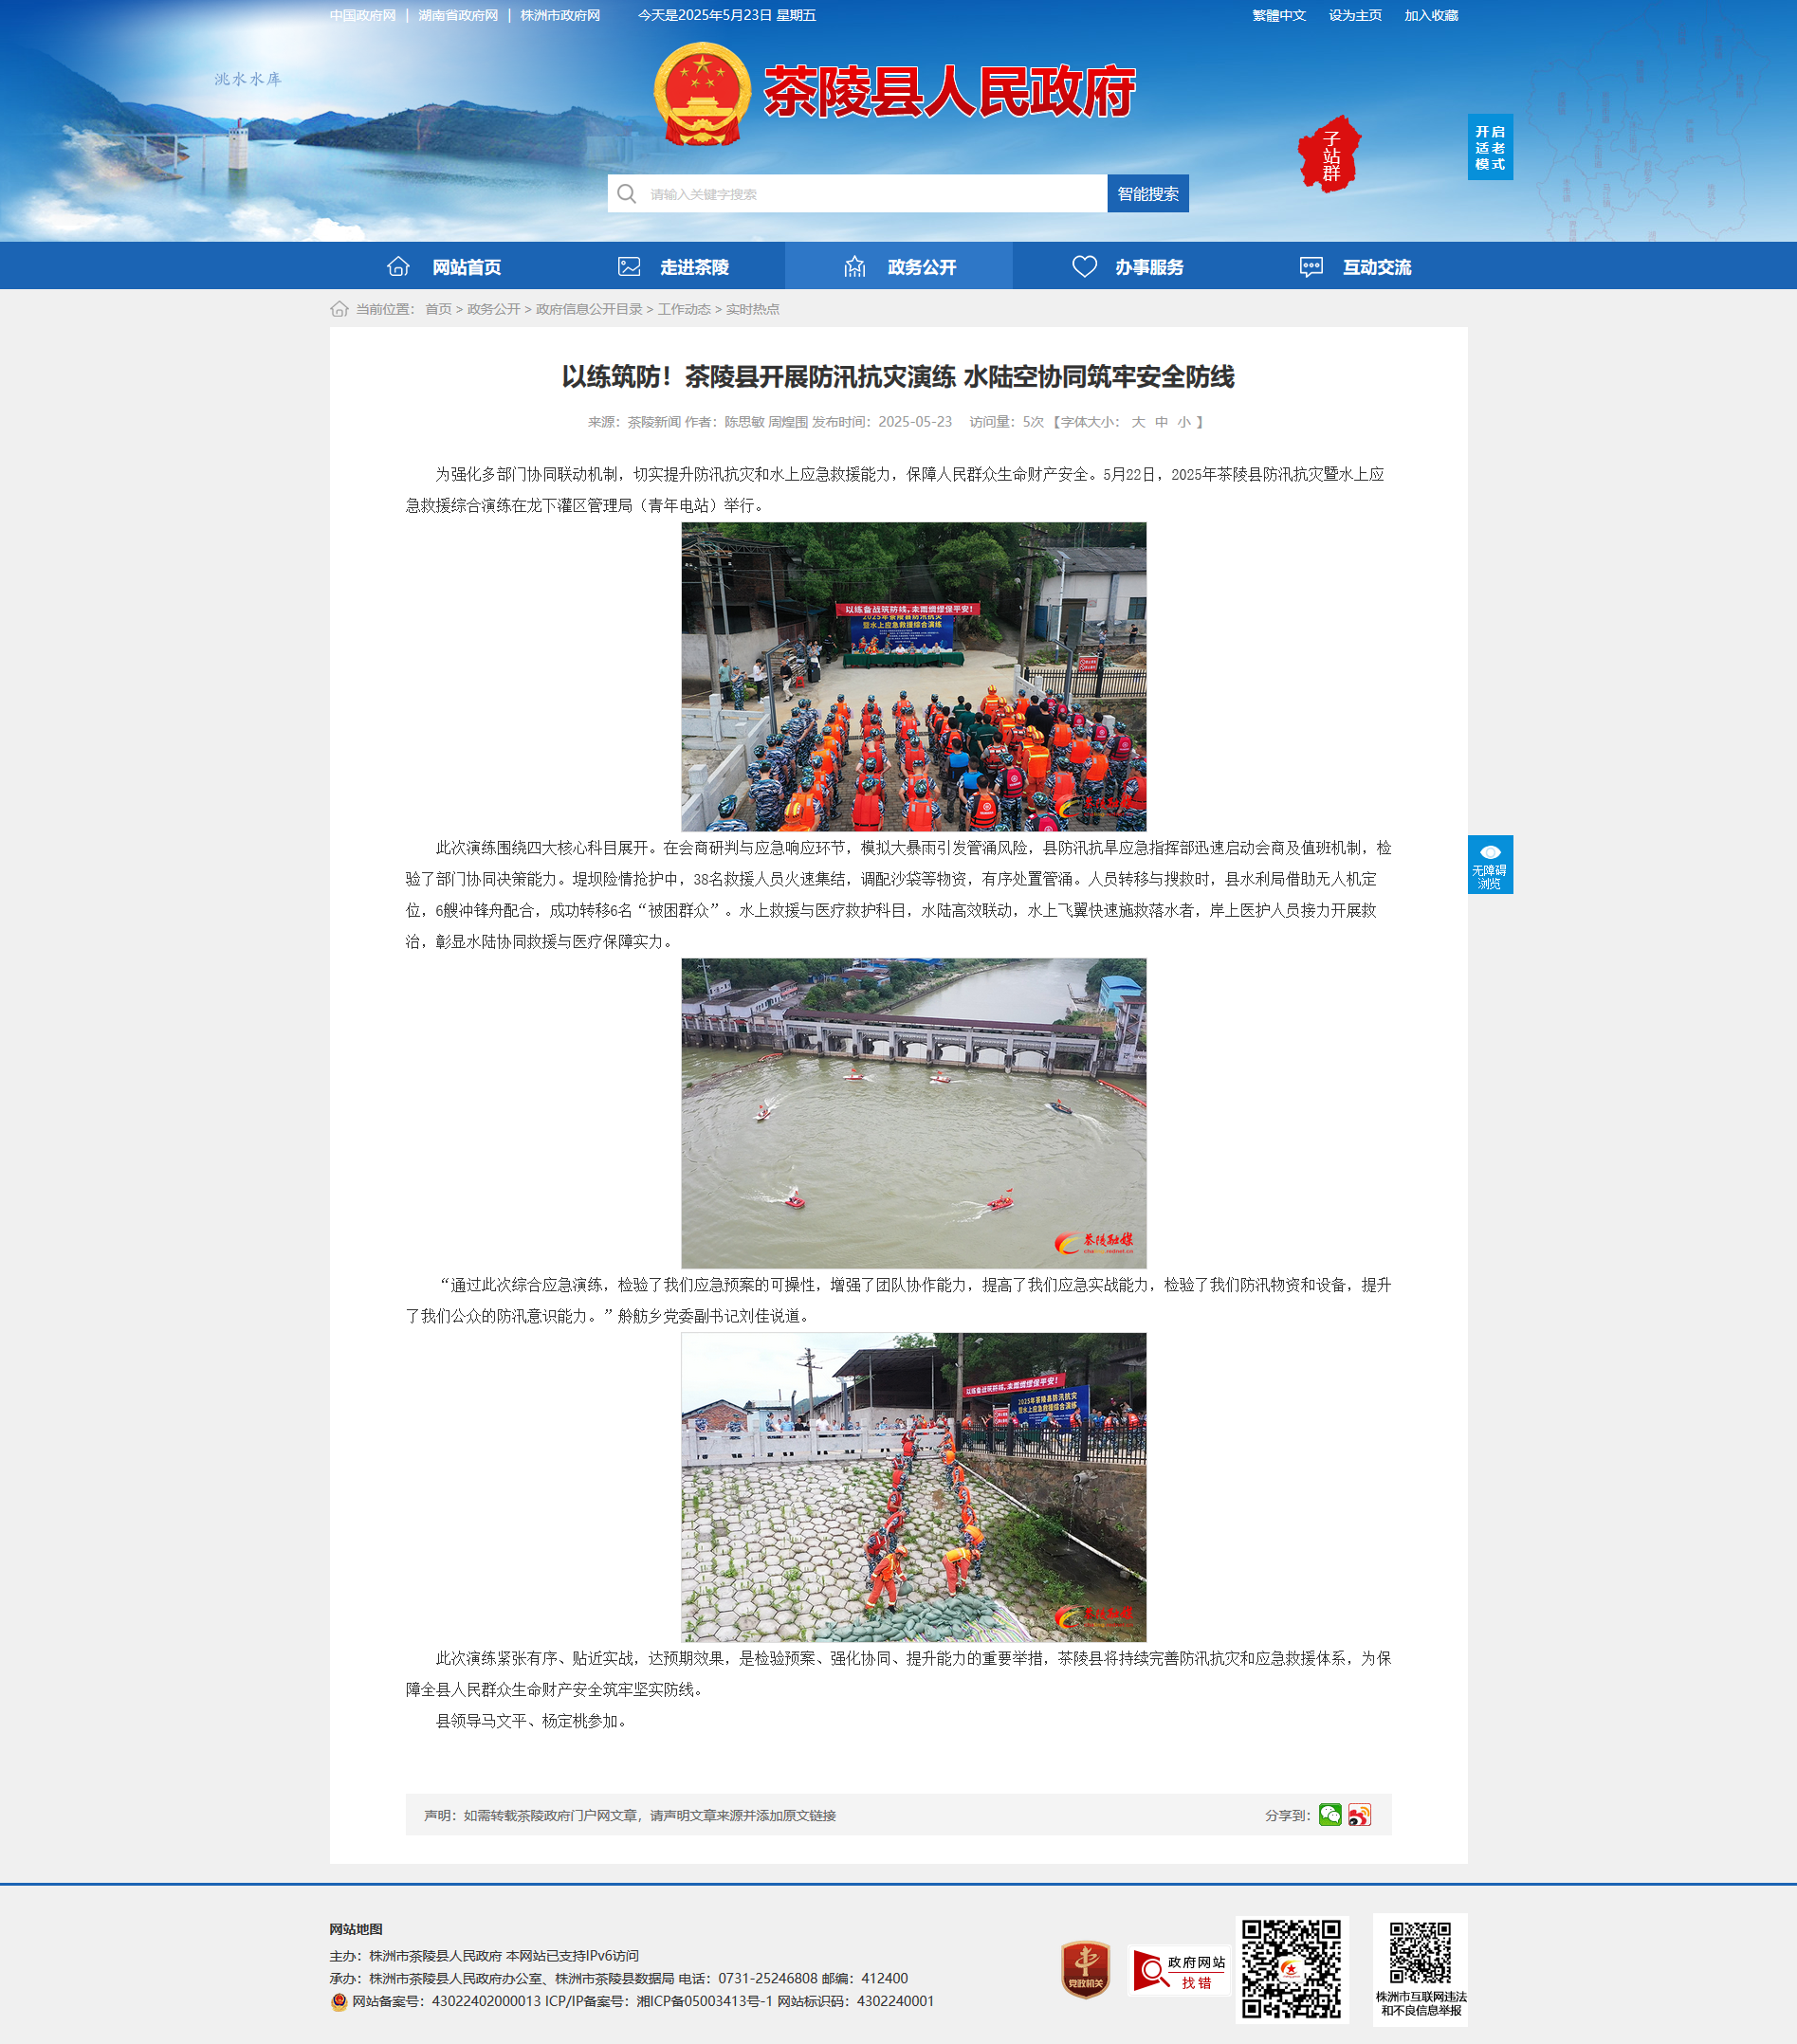
Task: Click the breadcrumb home icon
Action: pos(339,309)
